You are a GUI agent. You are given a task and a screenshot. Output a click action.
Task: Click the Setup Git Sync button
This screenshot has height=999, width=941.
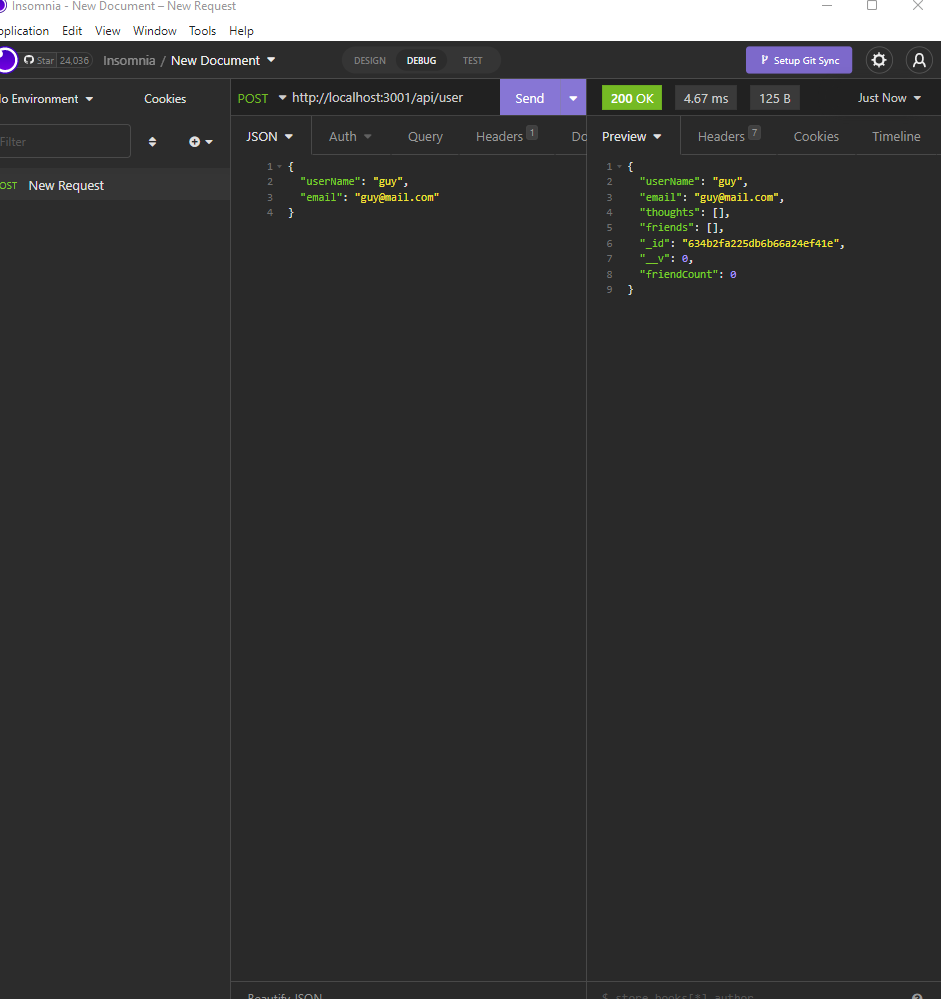798,60
